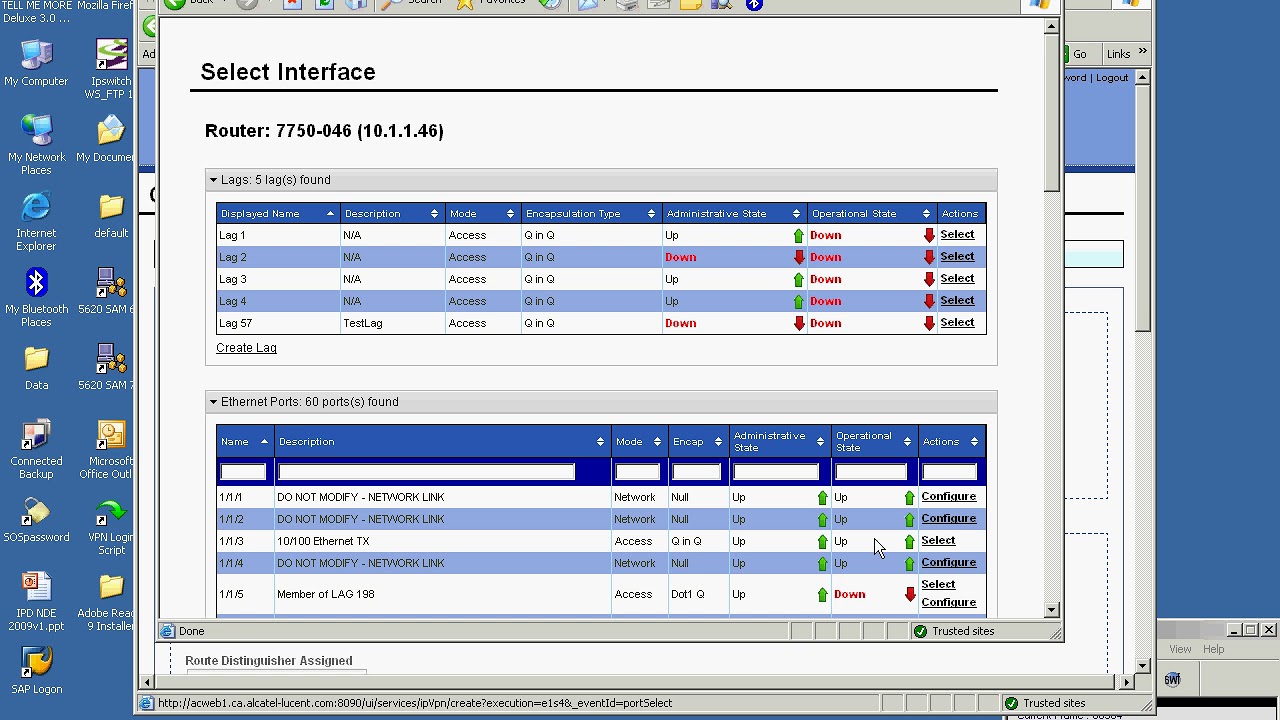Viewport: 1280px width, 720px height.
Task: Sort lags by Administrative State
Action: [733, 214]
